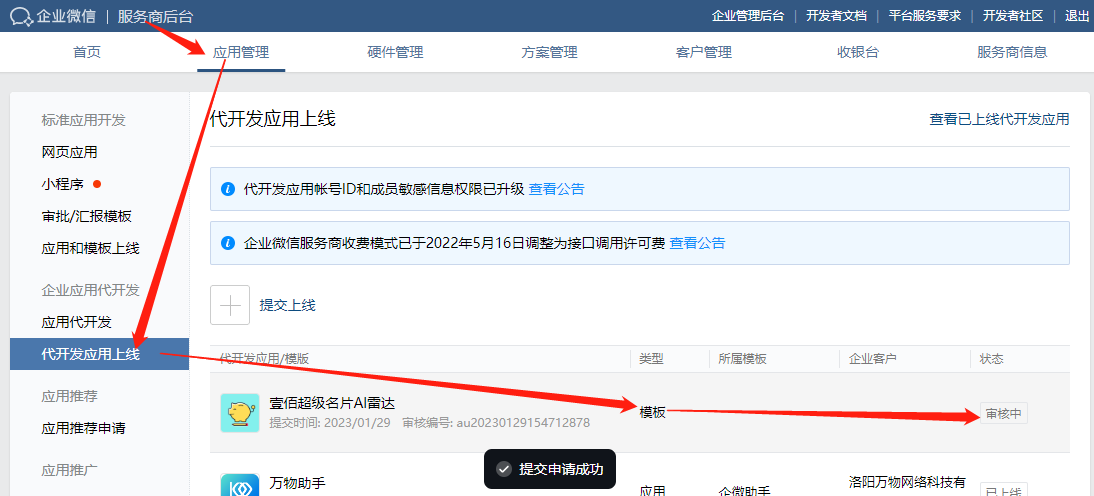Image resolution: width=1094 pixels, height=496 pixels.
Task: Go to 方案管理 tab
Action: tap(549, 52)
